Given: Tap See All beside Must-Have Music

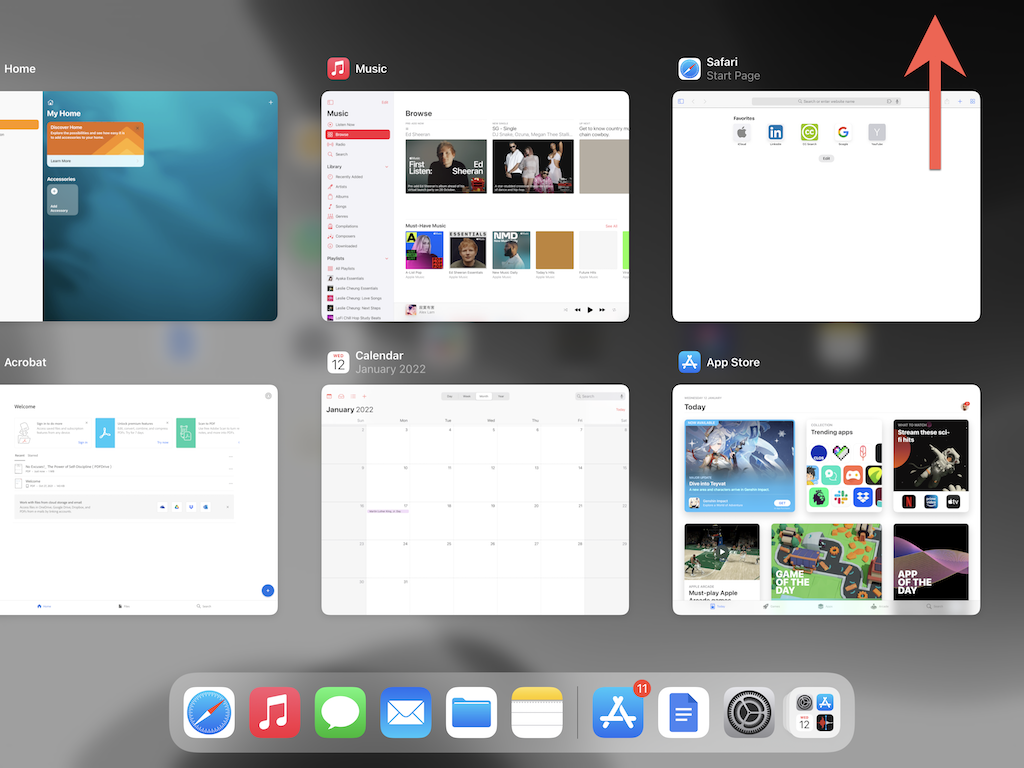Looking at the screenshot, I should pyautogui.click(x=612, y=227).
